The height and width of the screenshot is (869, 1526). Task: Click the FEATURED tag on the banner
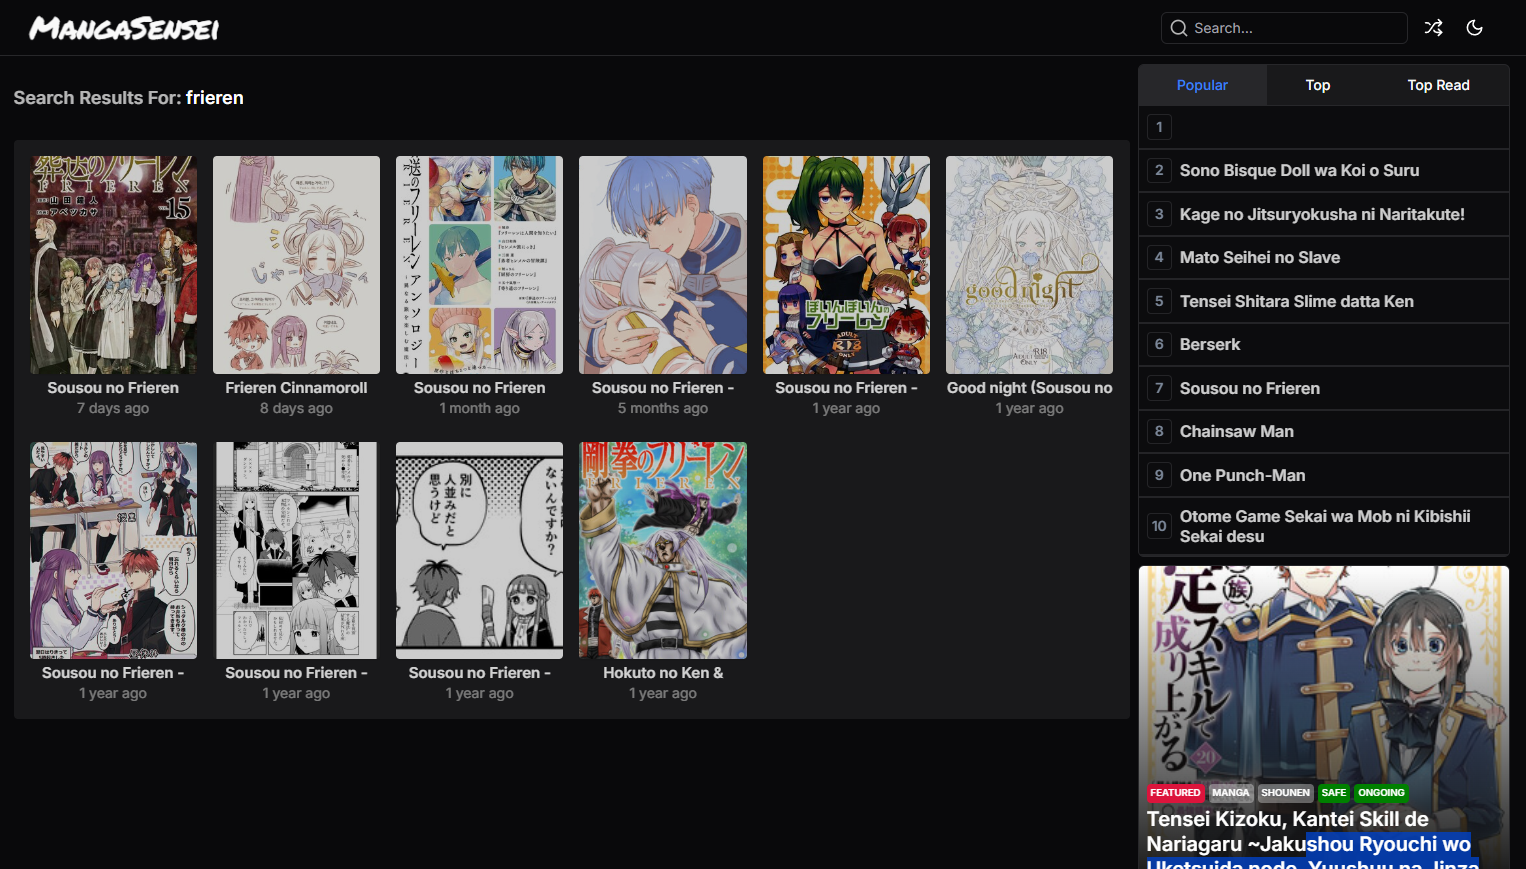point(1175,793)
